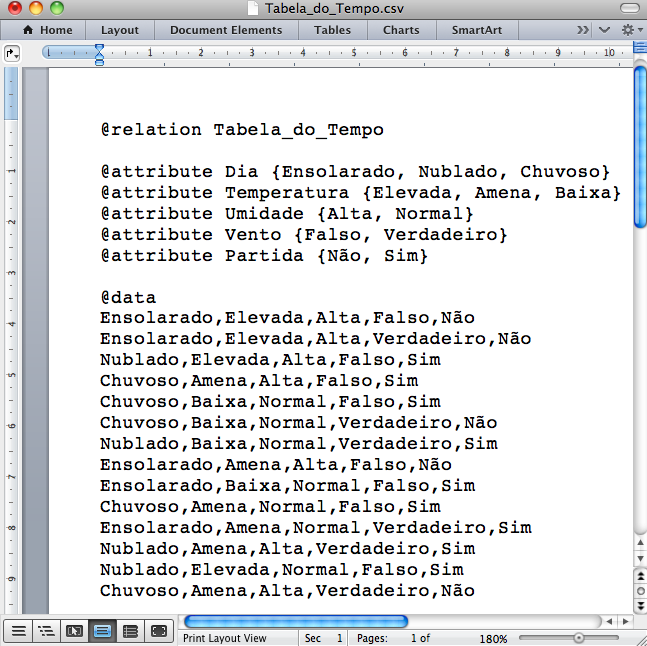Enter Full Screen view
Image resolution: width=647 pixels, height=646 pixels.
tap(158, 631)
